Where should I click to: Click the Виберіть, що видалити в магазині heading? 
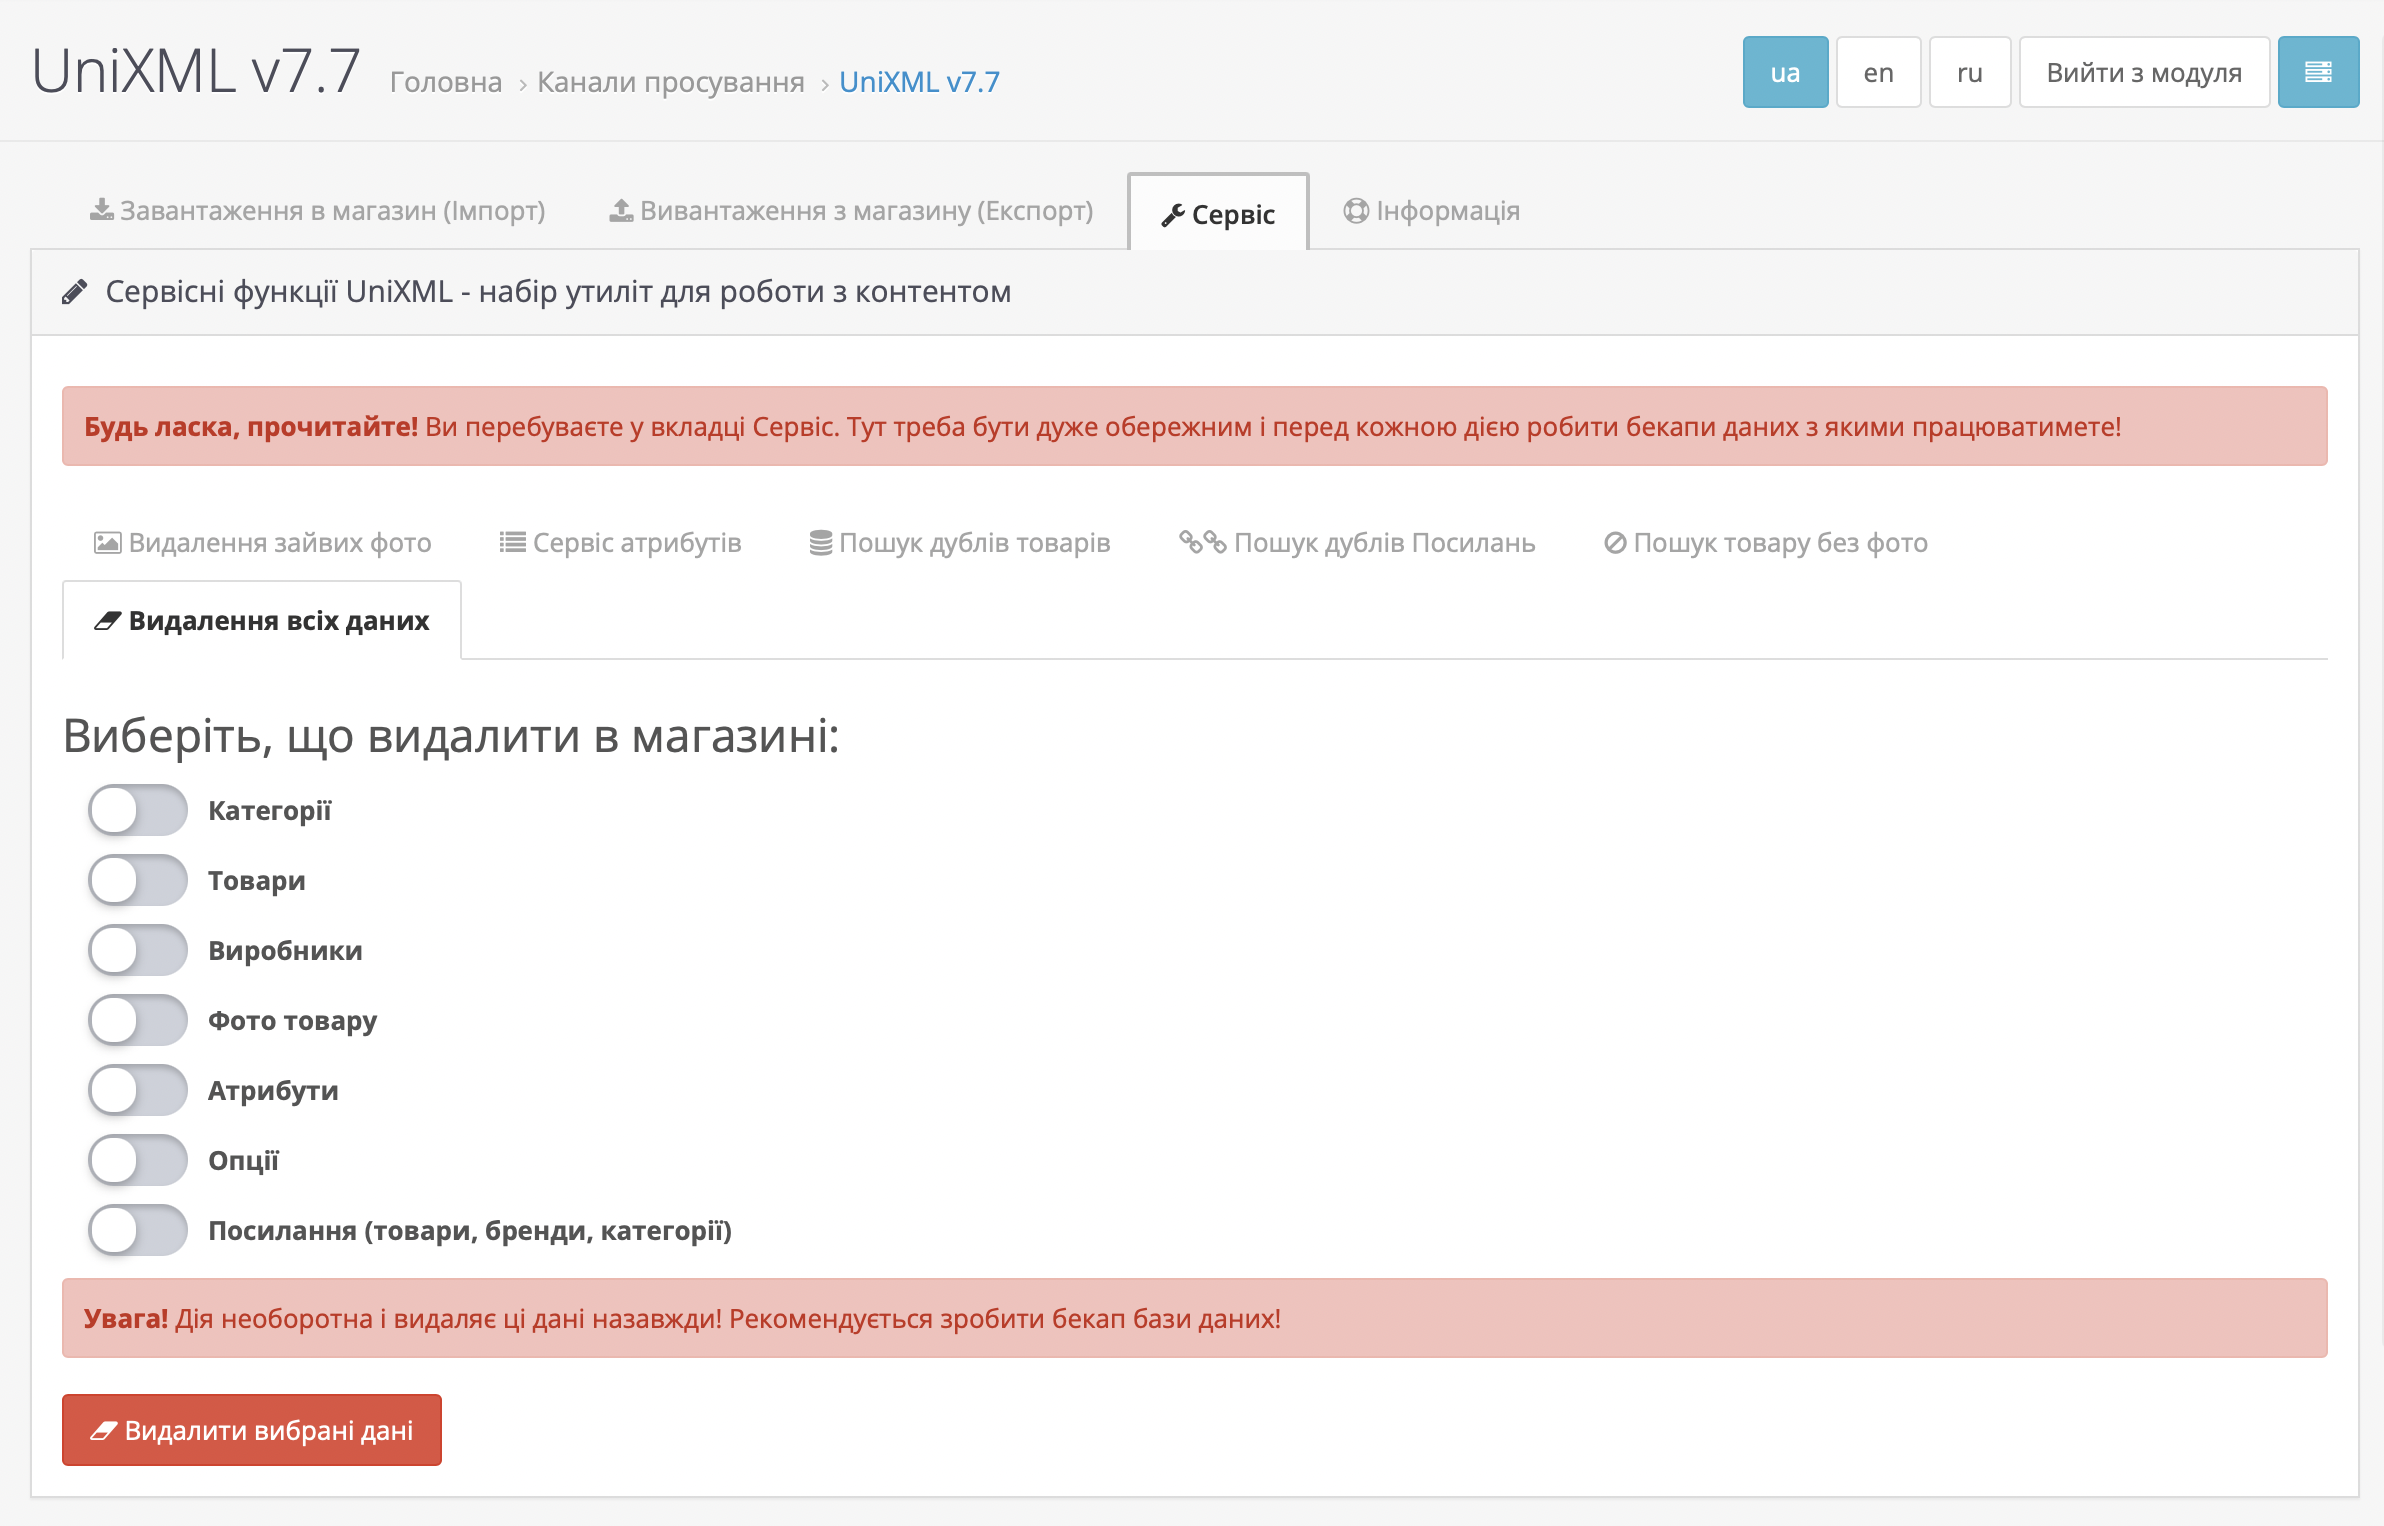tap(451, 736)
